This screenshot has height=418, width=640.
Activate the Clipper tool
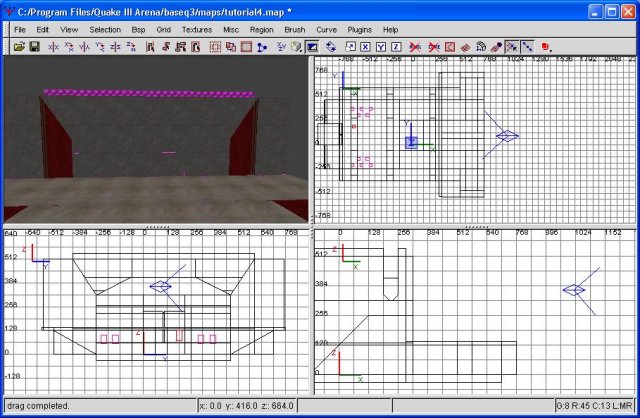262,47
